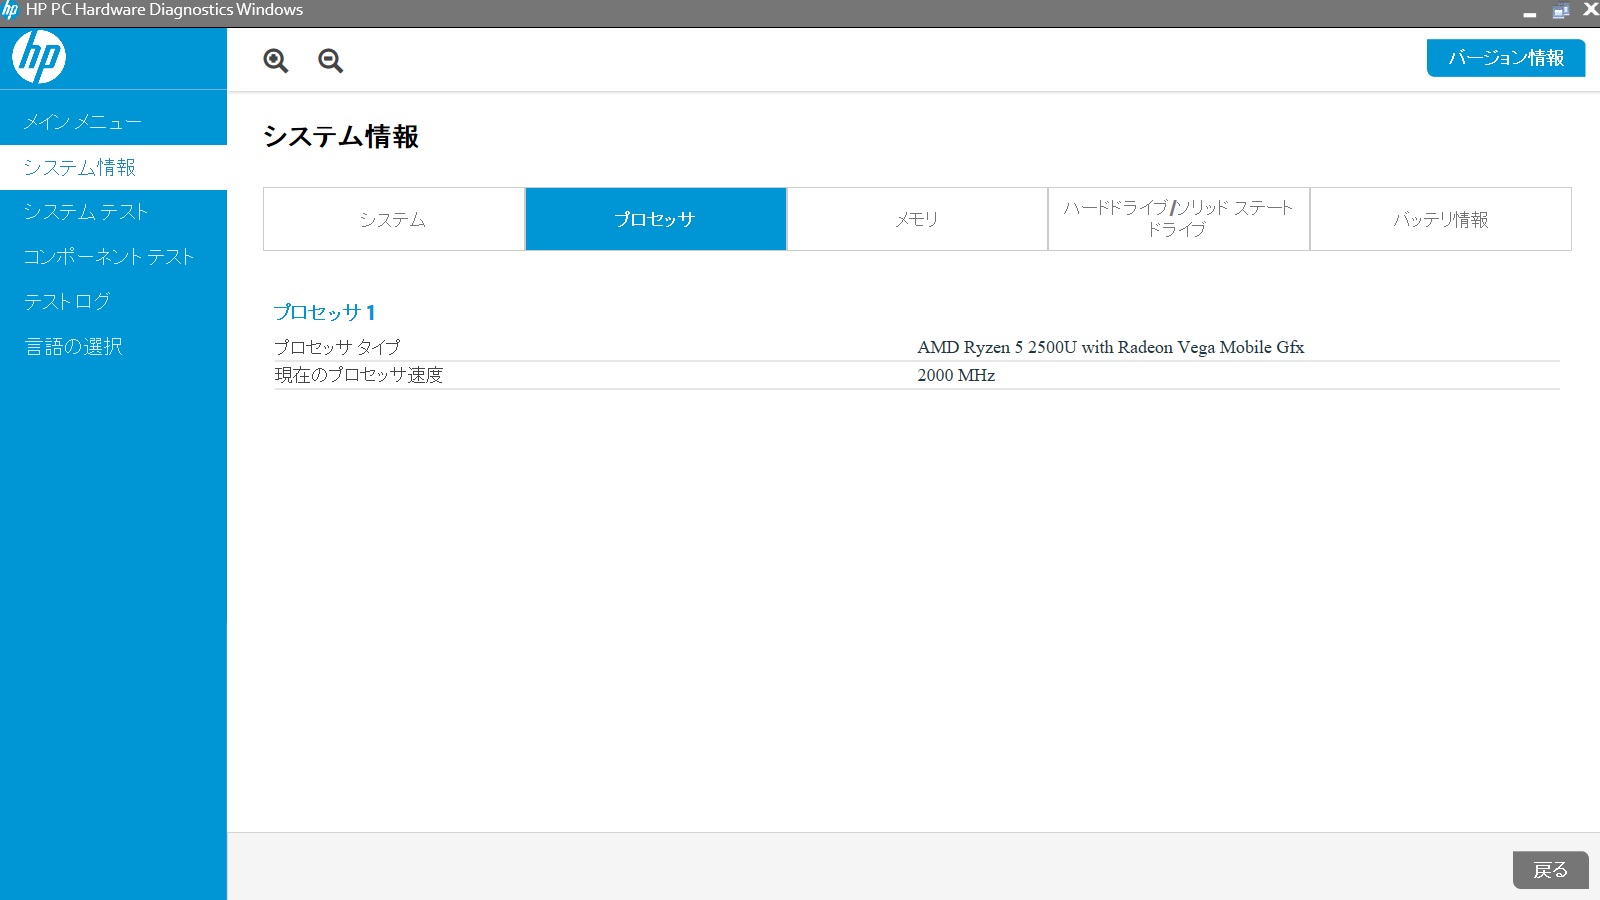Go back with the 戻る button
Image resolution: width=1600 pixels, height=900 pixels.
[x=1551, y=870]
